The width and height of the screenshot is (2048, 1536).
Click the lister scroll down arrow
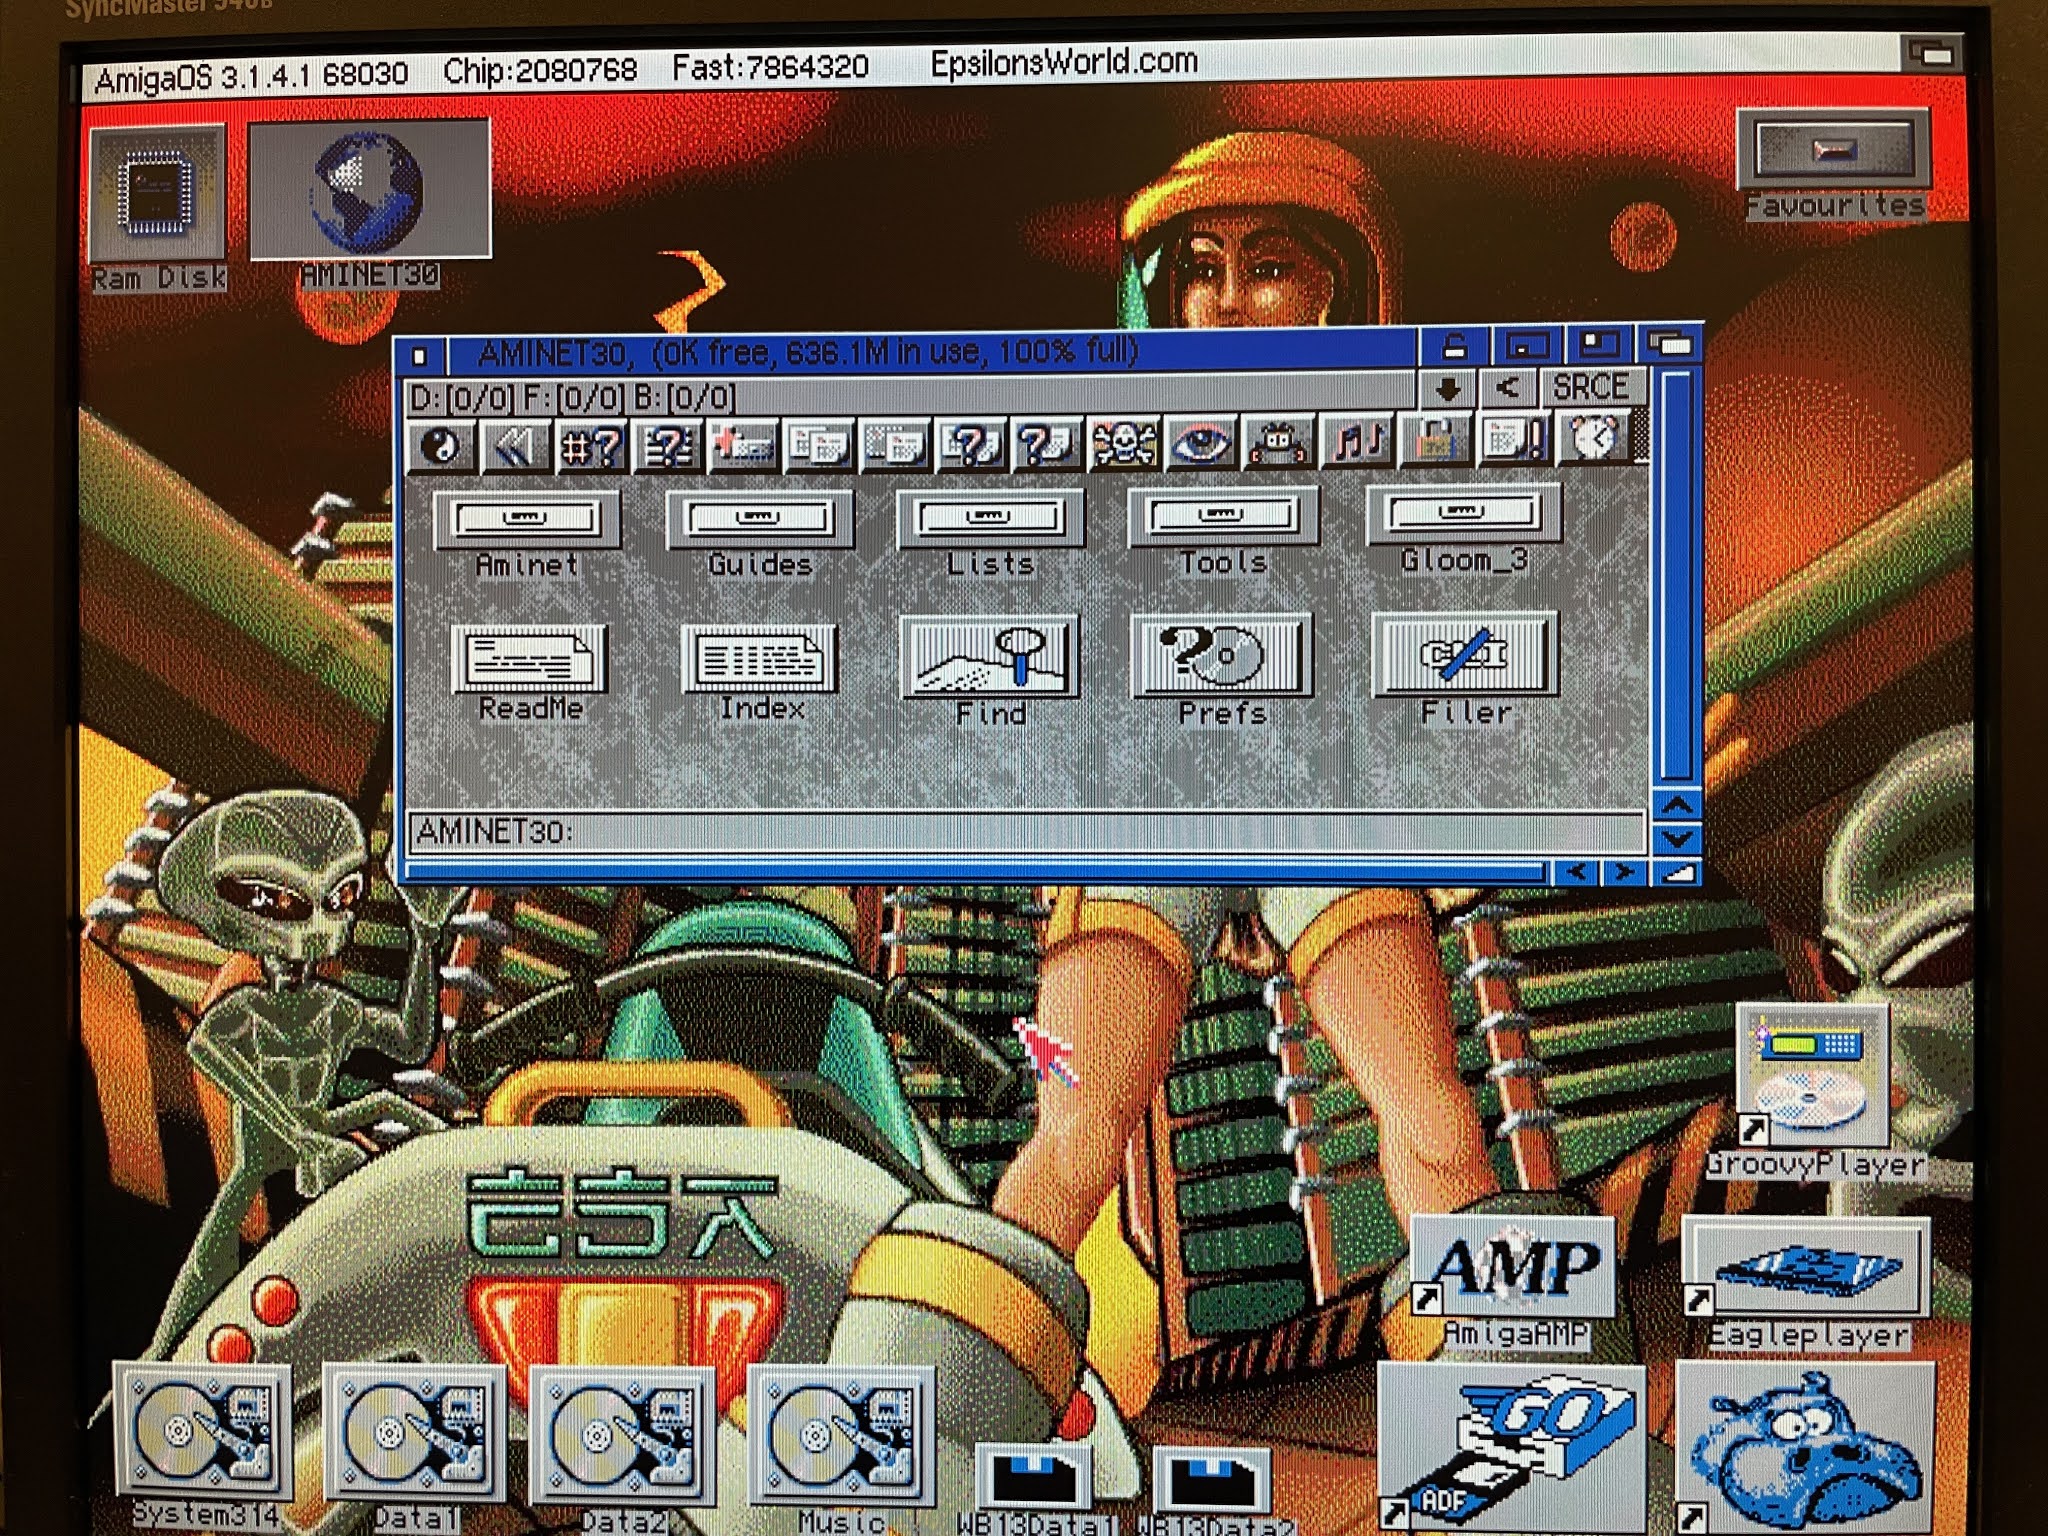pyautogui.click(x=1677, y=838)
